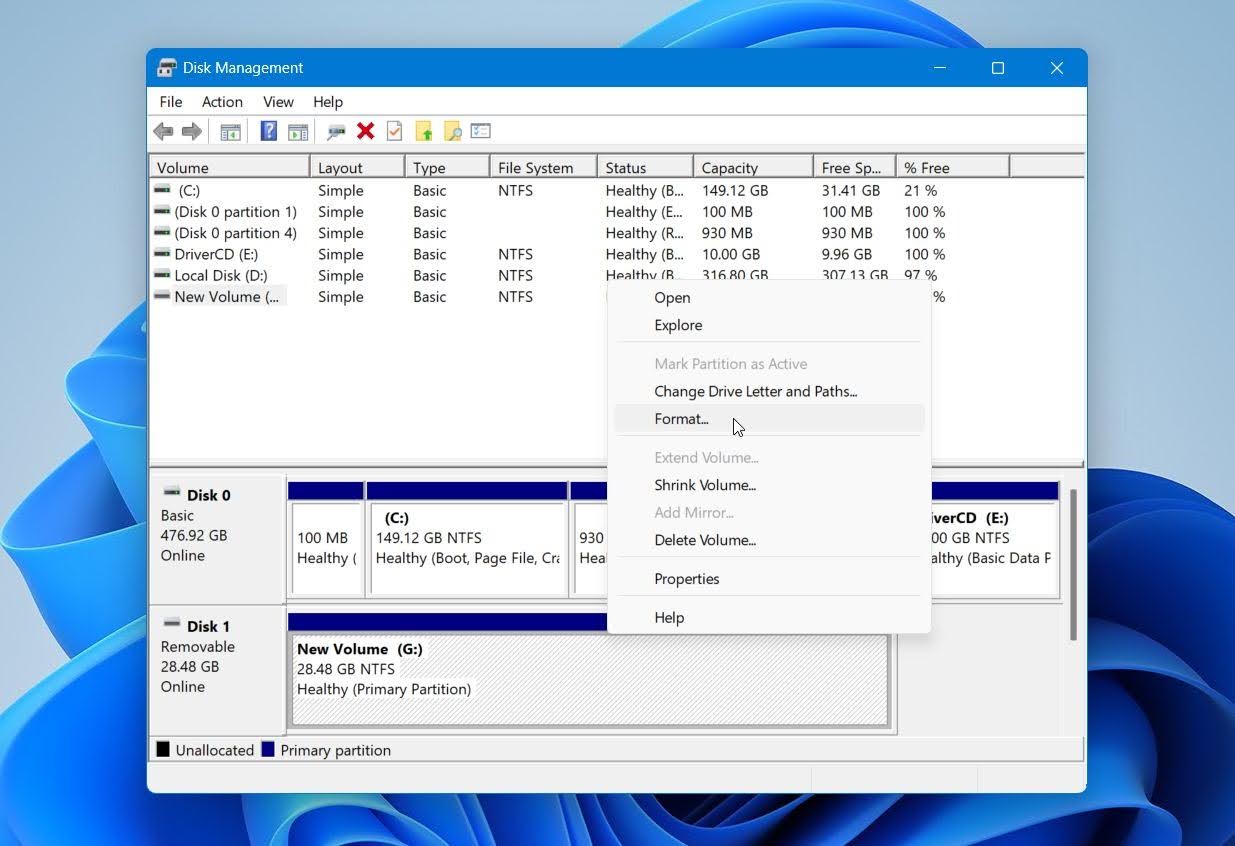
Task: Sort by the Volume column header
Action: [x=229, y=168]
